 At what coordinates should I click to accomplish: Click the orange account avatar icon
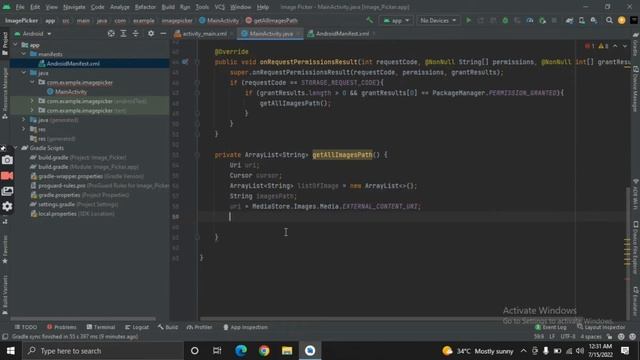pos(622,20)
